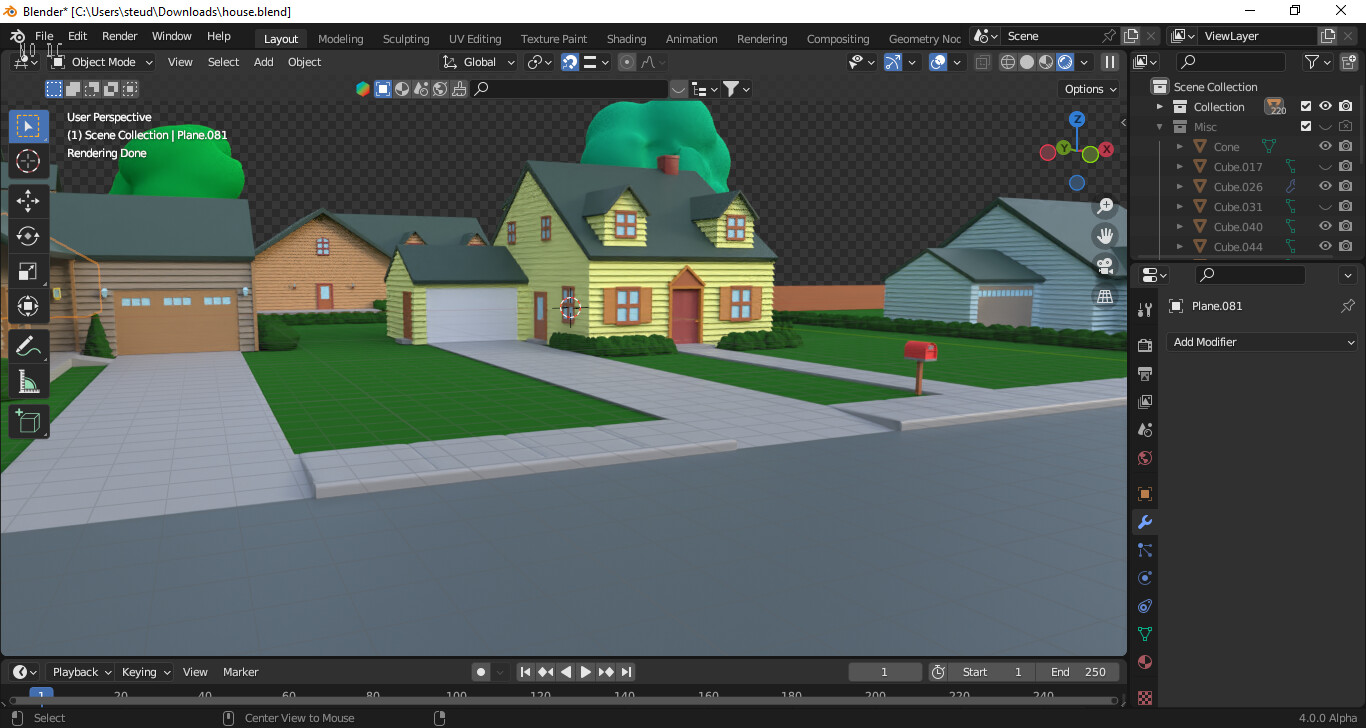The height and width of the screenshot is (728, 1366).
Task: Open View Layer properties tab
Action: click(x=1146, y=401)
